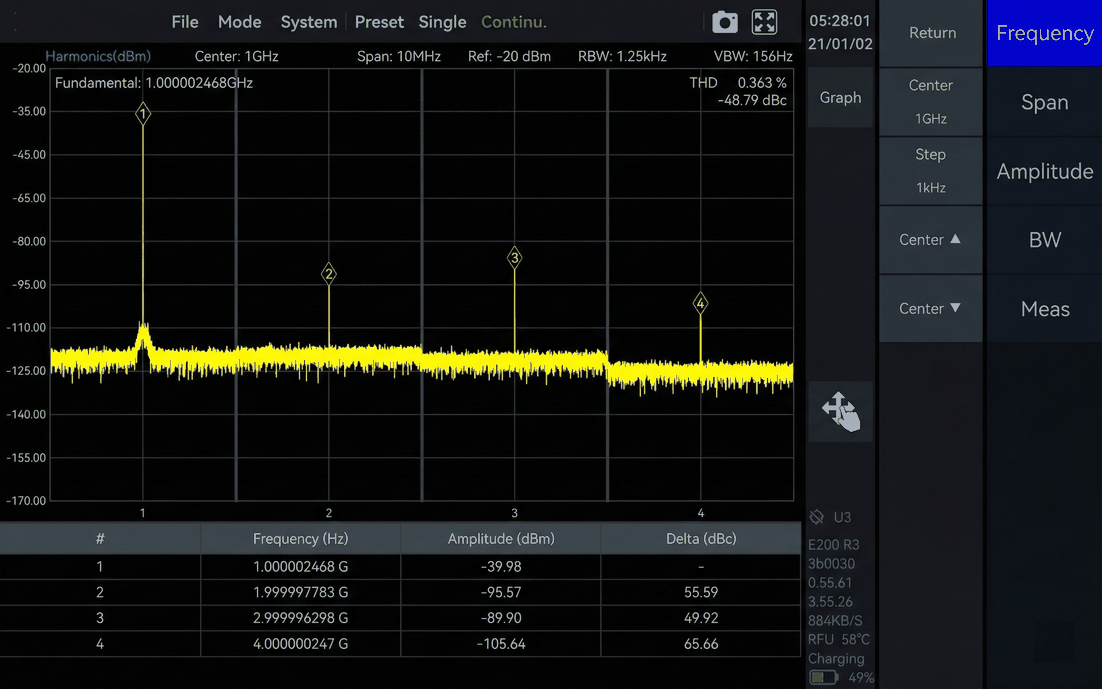Click the Amplitude (dBm) column header
The image size is (1102, 689).
click(x=501, y=539)
